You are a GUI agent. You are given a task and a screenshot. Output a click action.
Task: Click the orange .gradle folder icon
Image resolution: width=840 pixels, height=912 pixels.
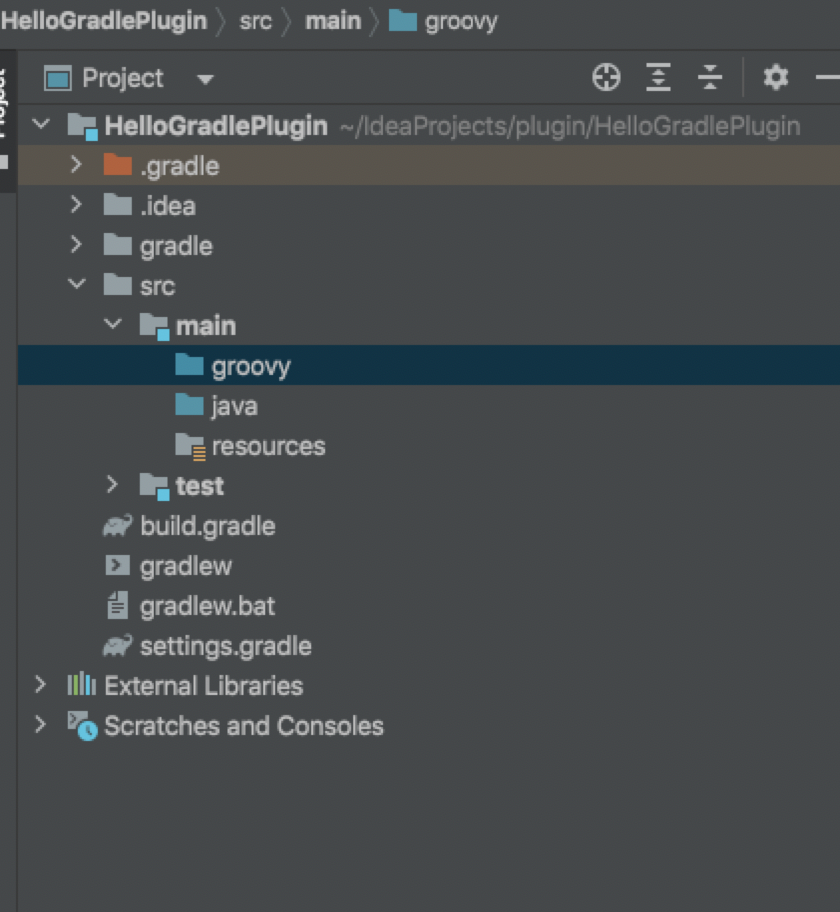click(118, 165)
